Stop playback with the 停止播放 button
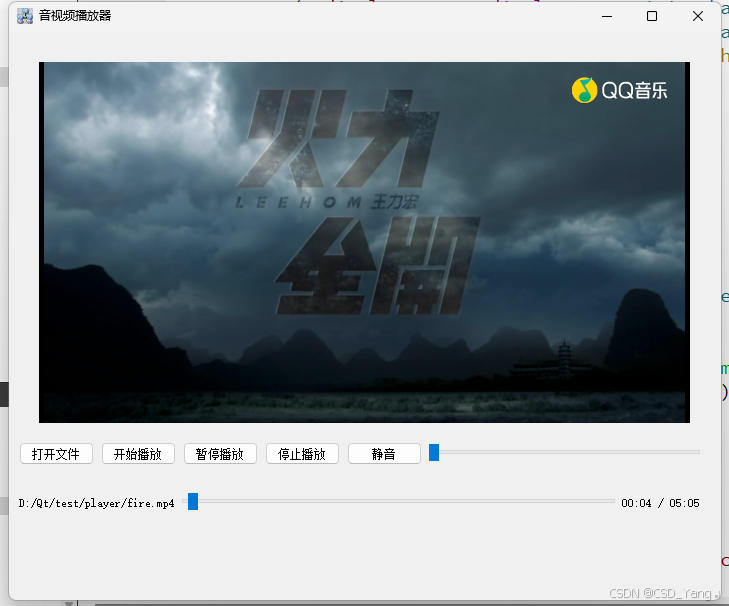The width and height of the screenshot is (729, 606). click(302, 453)
